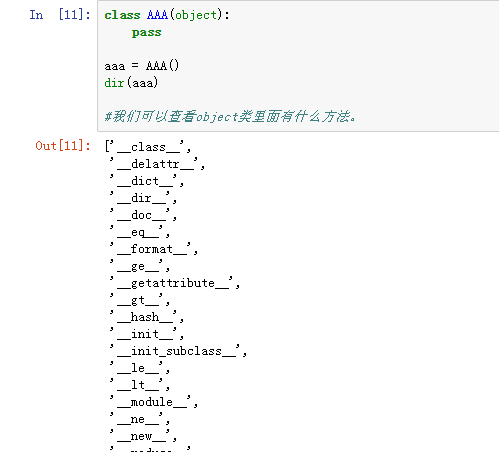Screen dimensions: 499x452
Task: Click '__class__' in output list
Action: coord(149,147)
